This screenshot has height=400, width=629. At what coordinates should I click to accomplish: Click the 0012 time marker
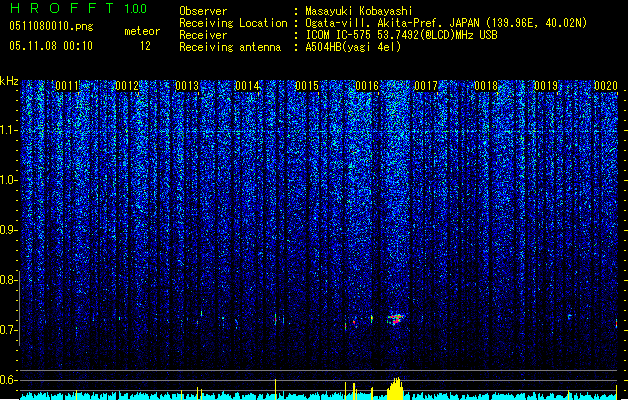[x=127, y=86]
